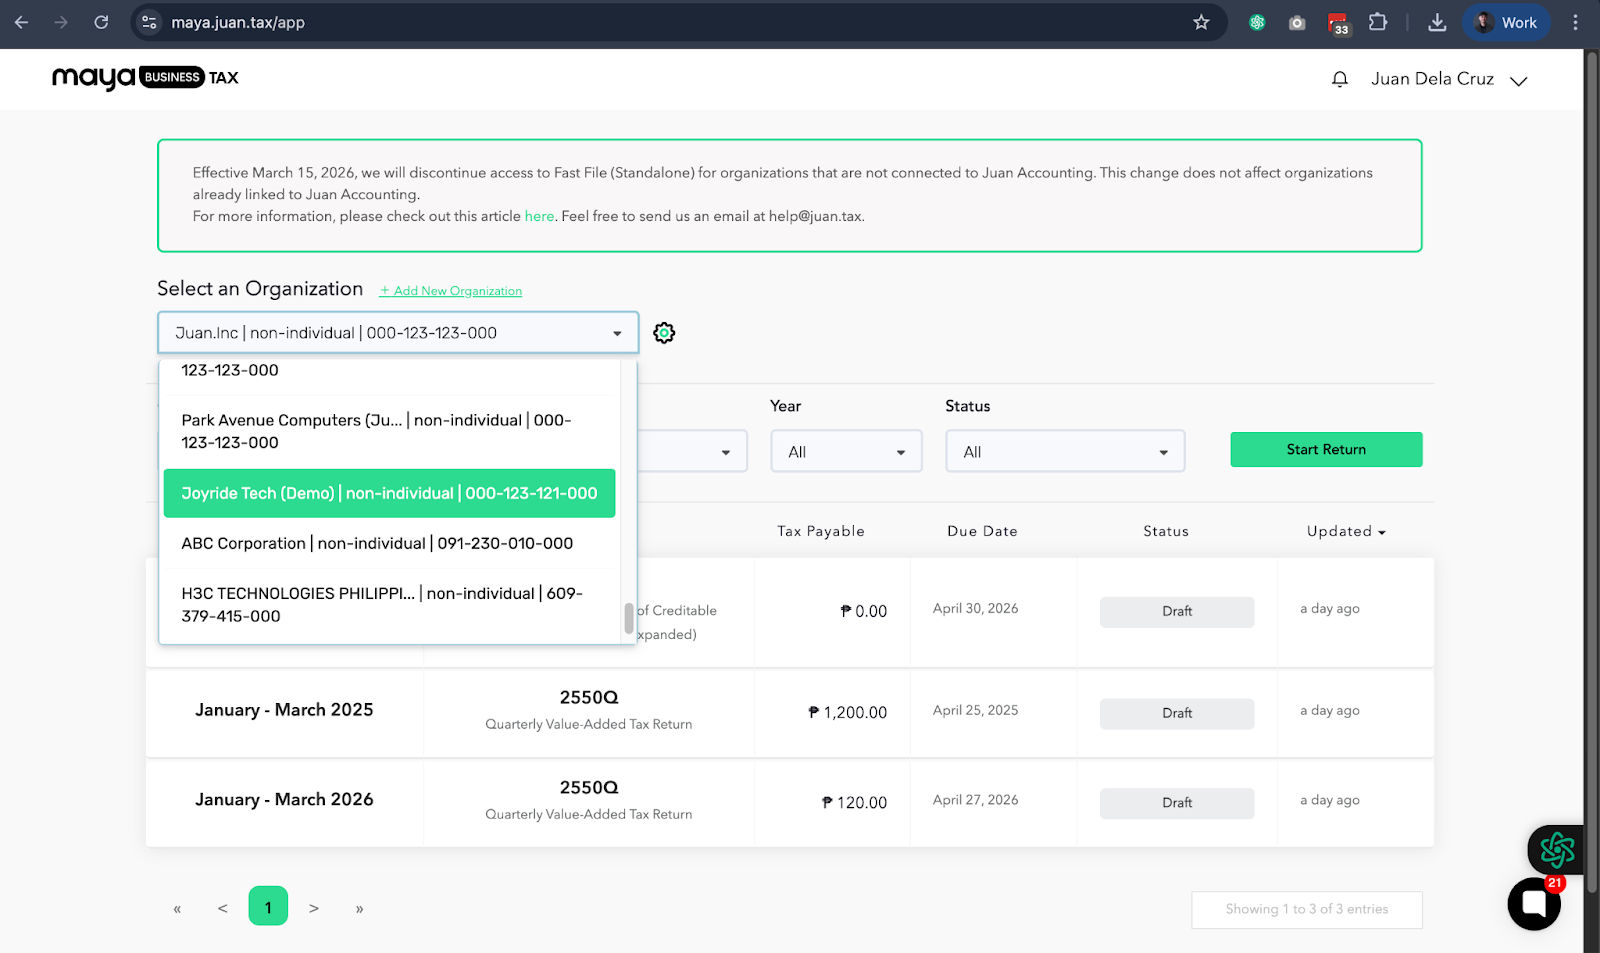The image size is (1600, 953).
Task: Click the ₱ 120.00 tax payable amount
Action: tap(854, 803)
